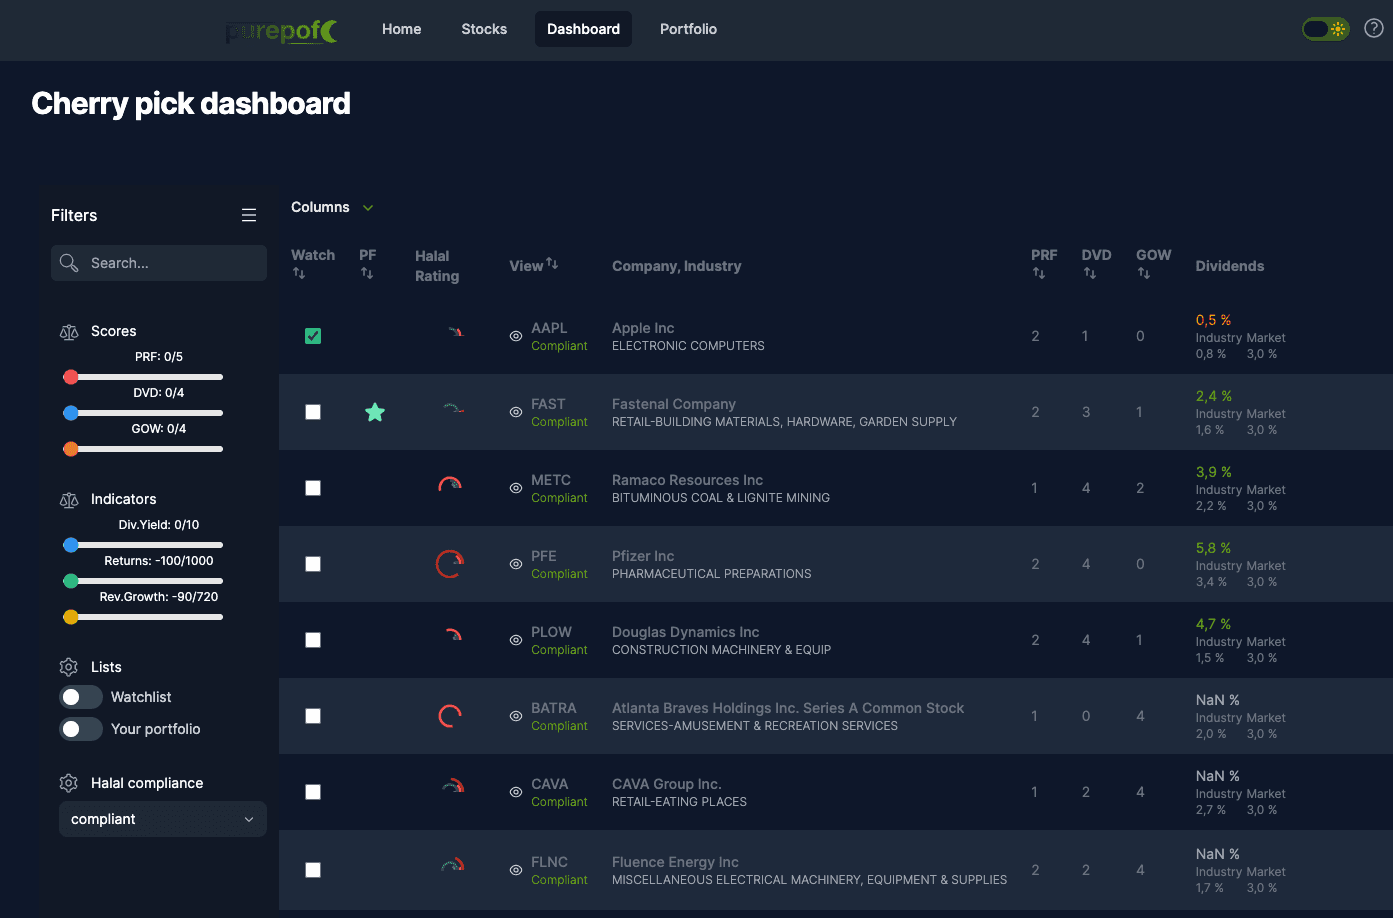The width and height of the screenshot is (1393, 918).
Task: Select the Dashboard tab
Action: (583, 29)
